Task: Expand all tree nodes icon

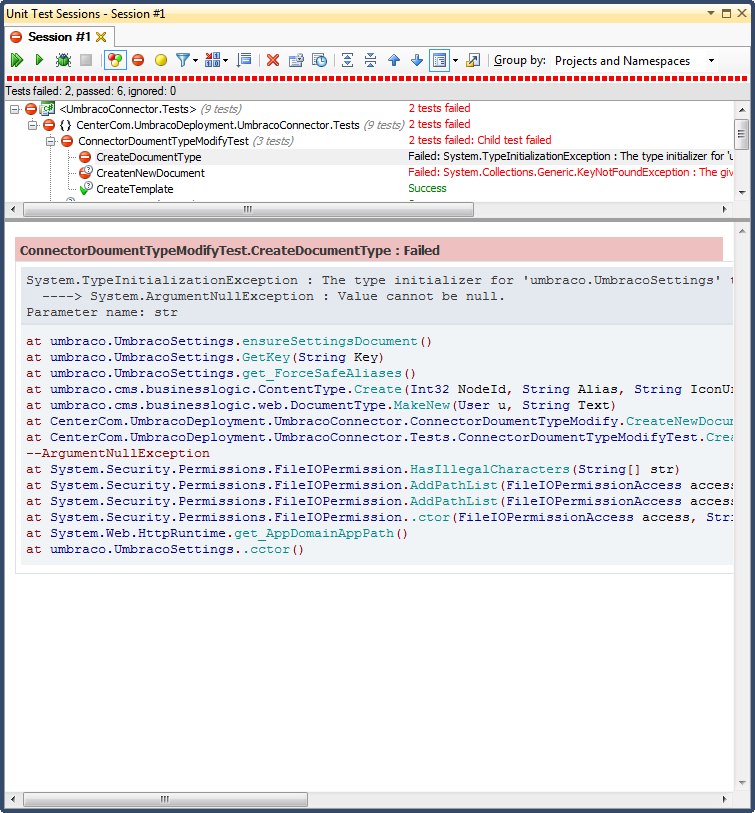Action: (347, 60)
